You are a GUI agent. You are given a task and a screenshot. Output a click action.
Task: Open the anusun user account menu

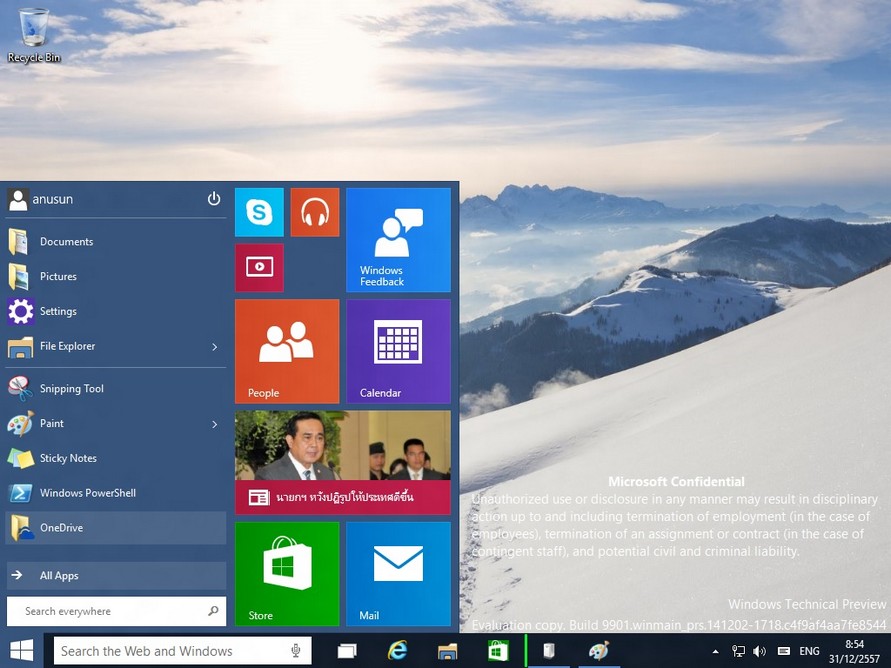click(x=41, y=199)
